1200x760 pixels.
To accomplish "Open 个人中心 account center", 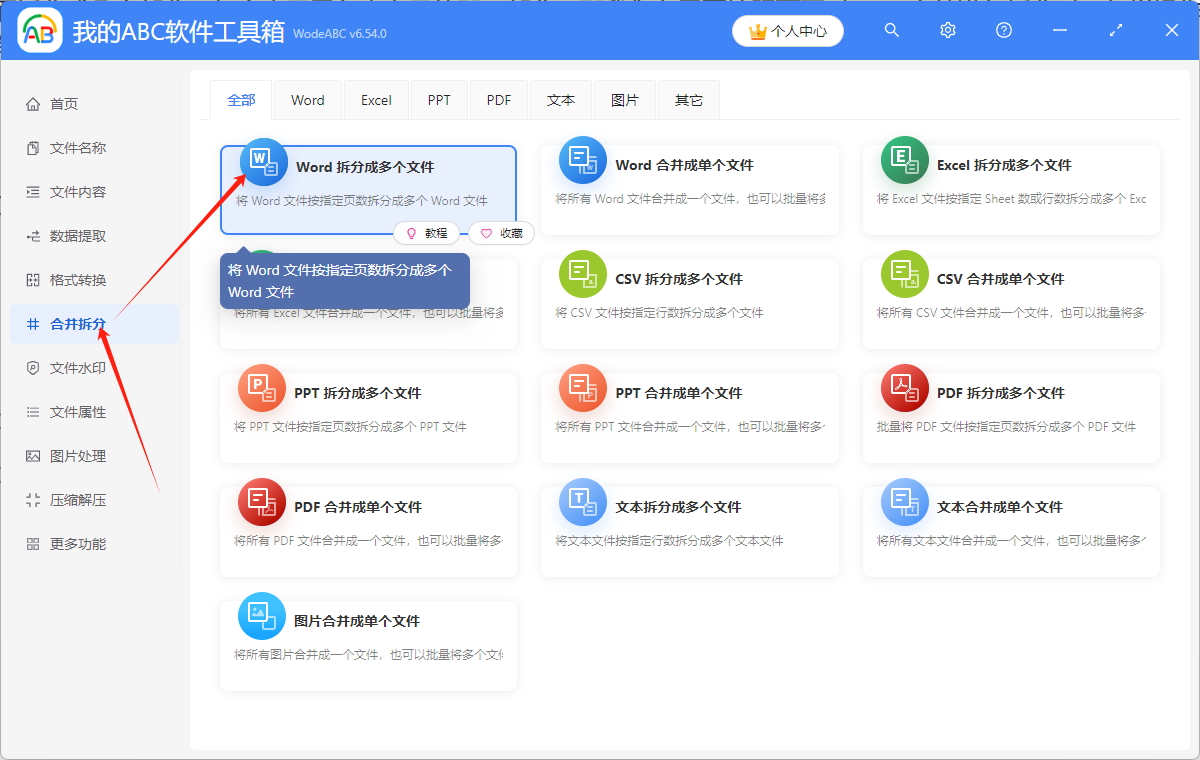I will (788, 31).
